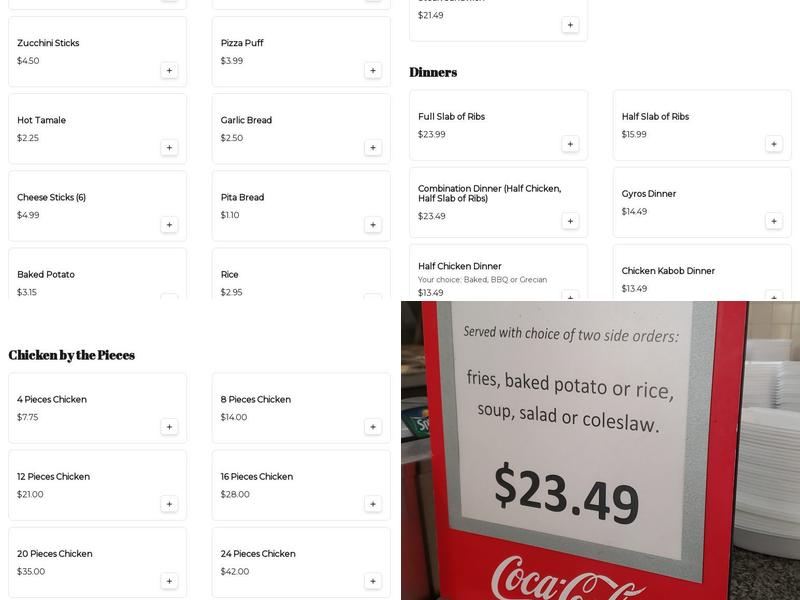Add Gyros Dinner to cart
This screenshot has width=800, height=600.
(774, 221)
